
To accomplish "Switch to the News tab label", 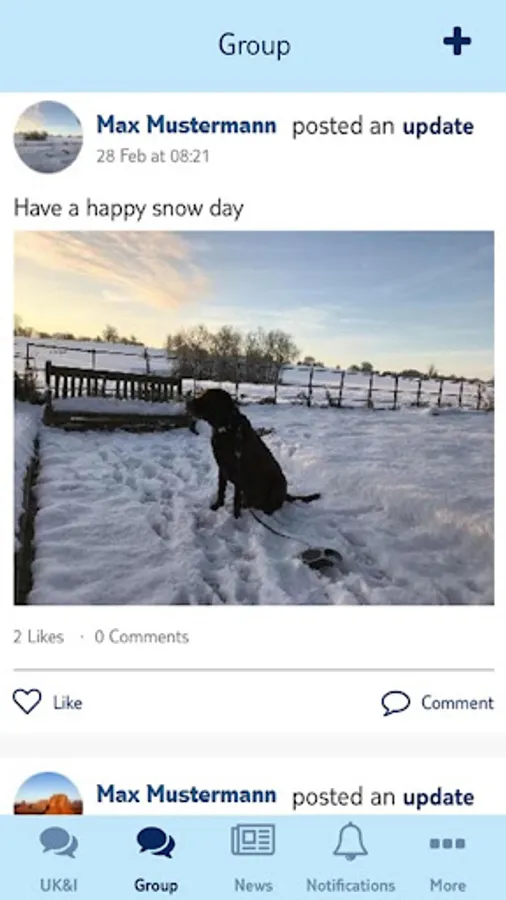I will [x=253, y=885].
